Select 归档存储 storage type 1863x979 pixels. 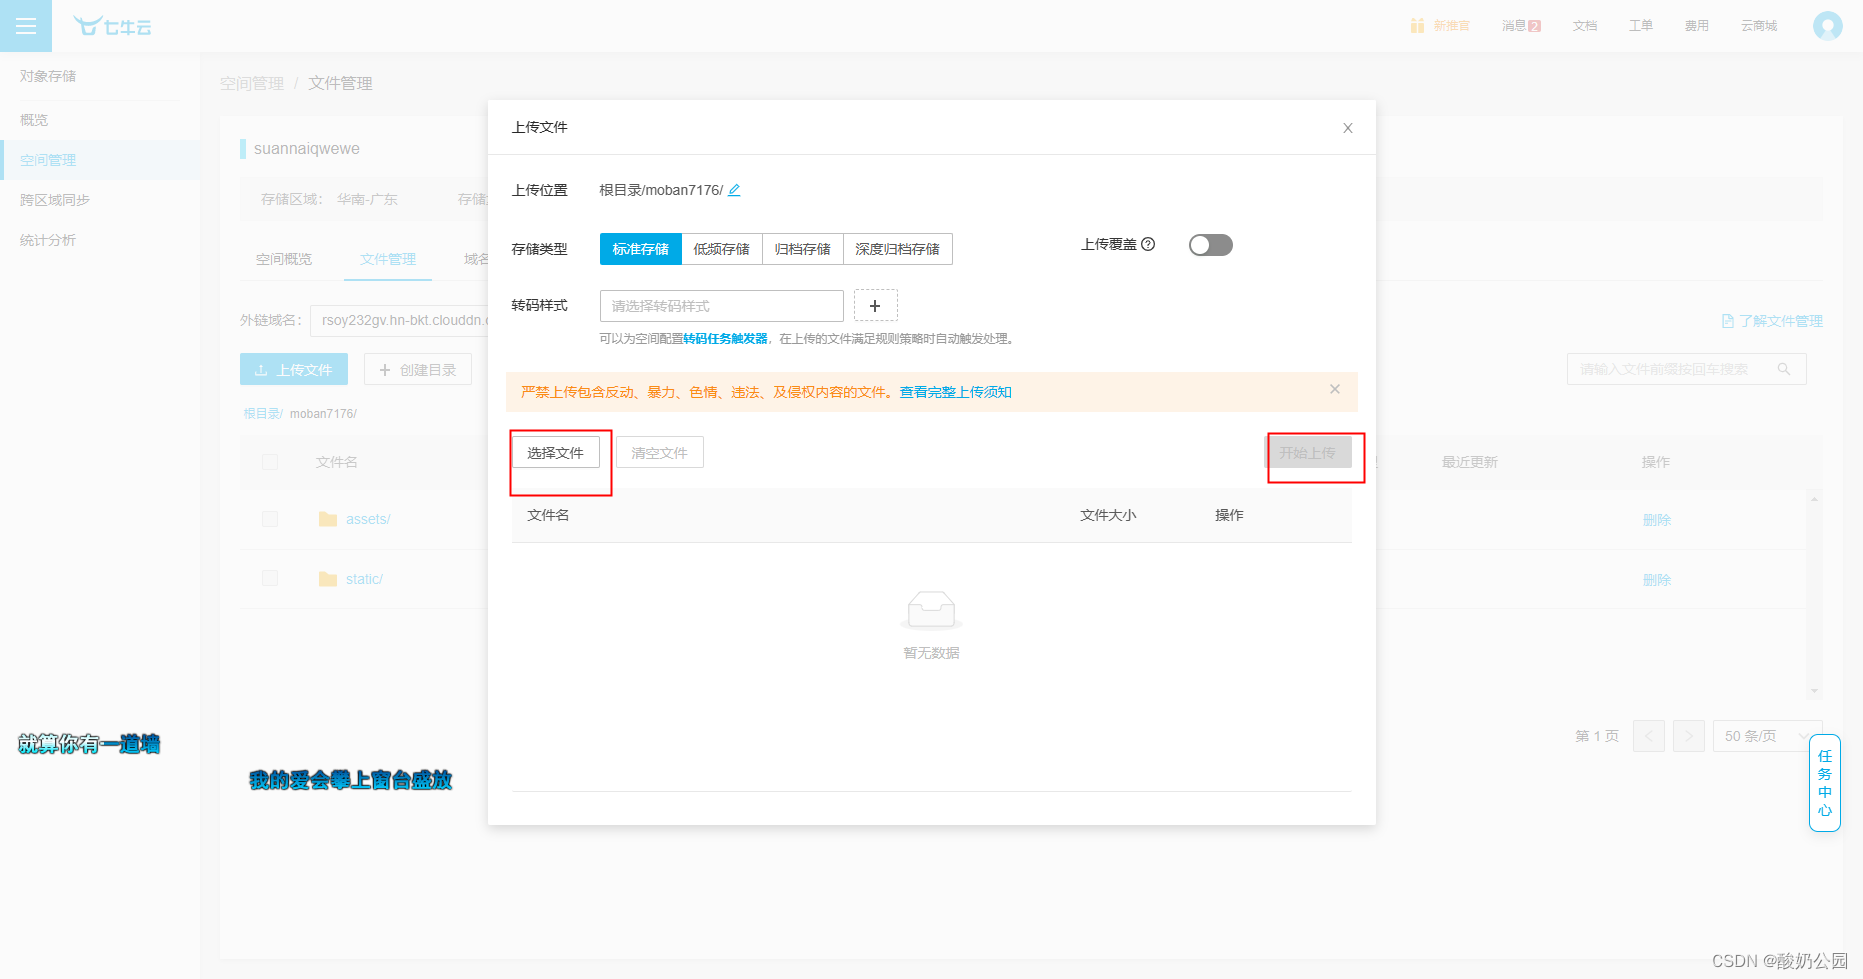tap(803, 249)
